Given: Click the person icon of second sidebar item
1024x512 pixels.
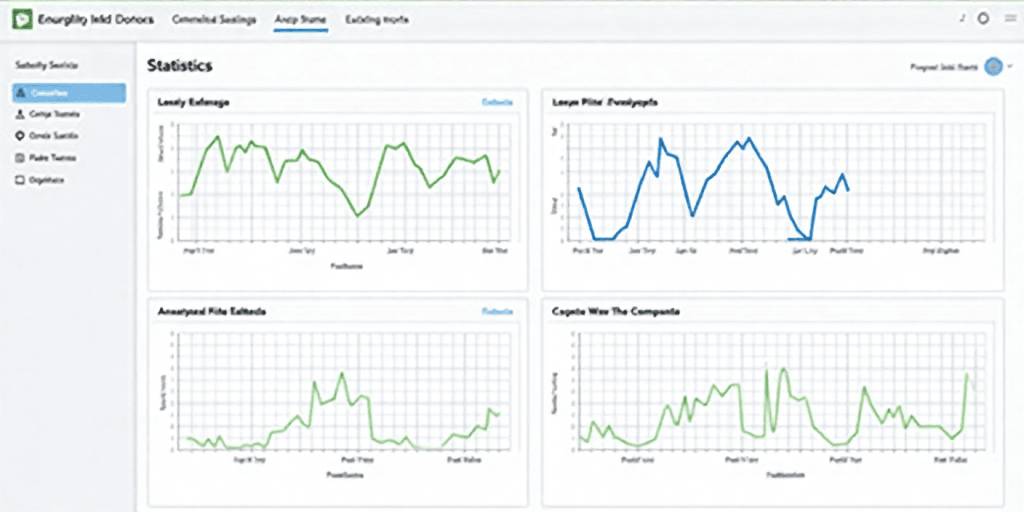Looking at the screenshot, I should (x=21, y=115).
